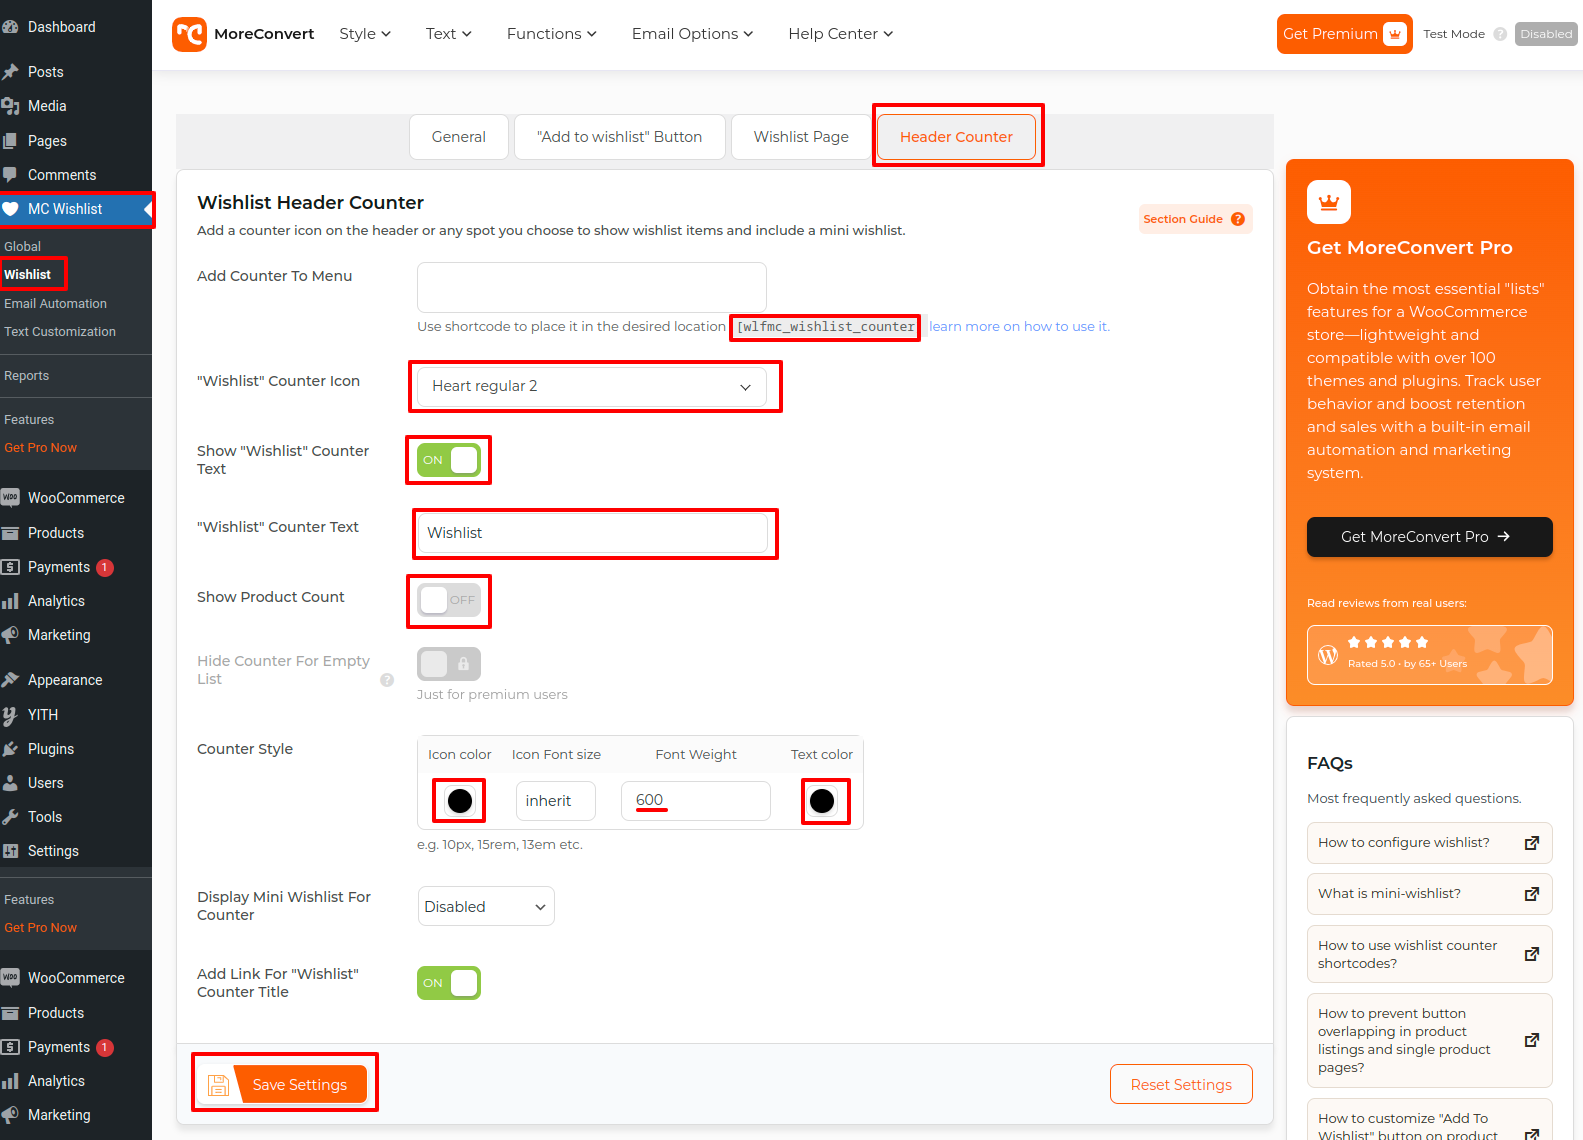Click the crown icon on Get Premium button

point(1395,34)
